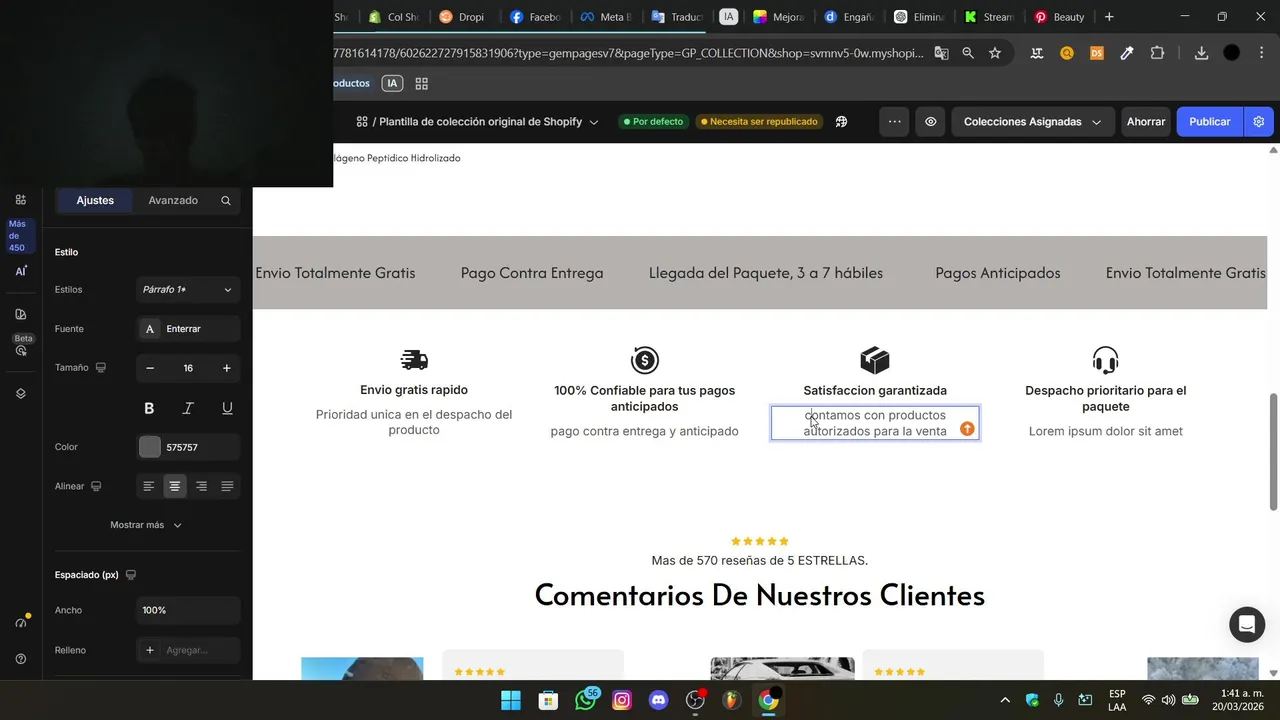Image resolution: width=1280 pixels, height=720 pixels.
Task: Select Lorem ipsum dolor sit amet text
Action: 1106,431
